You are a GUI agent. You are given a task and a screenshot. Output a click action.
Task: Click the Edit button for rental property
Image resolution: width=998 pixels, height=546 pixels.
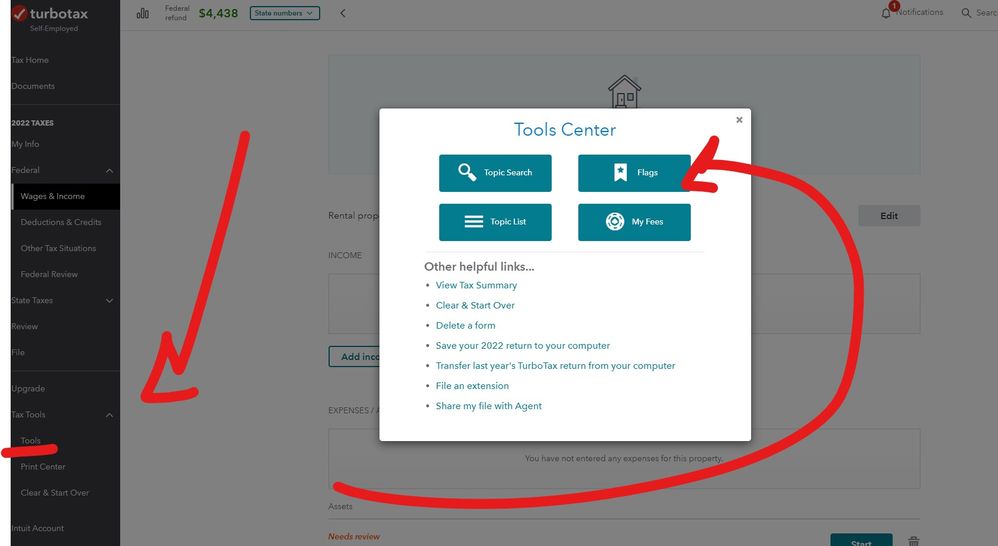889,216
